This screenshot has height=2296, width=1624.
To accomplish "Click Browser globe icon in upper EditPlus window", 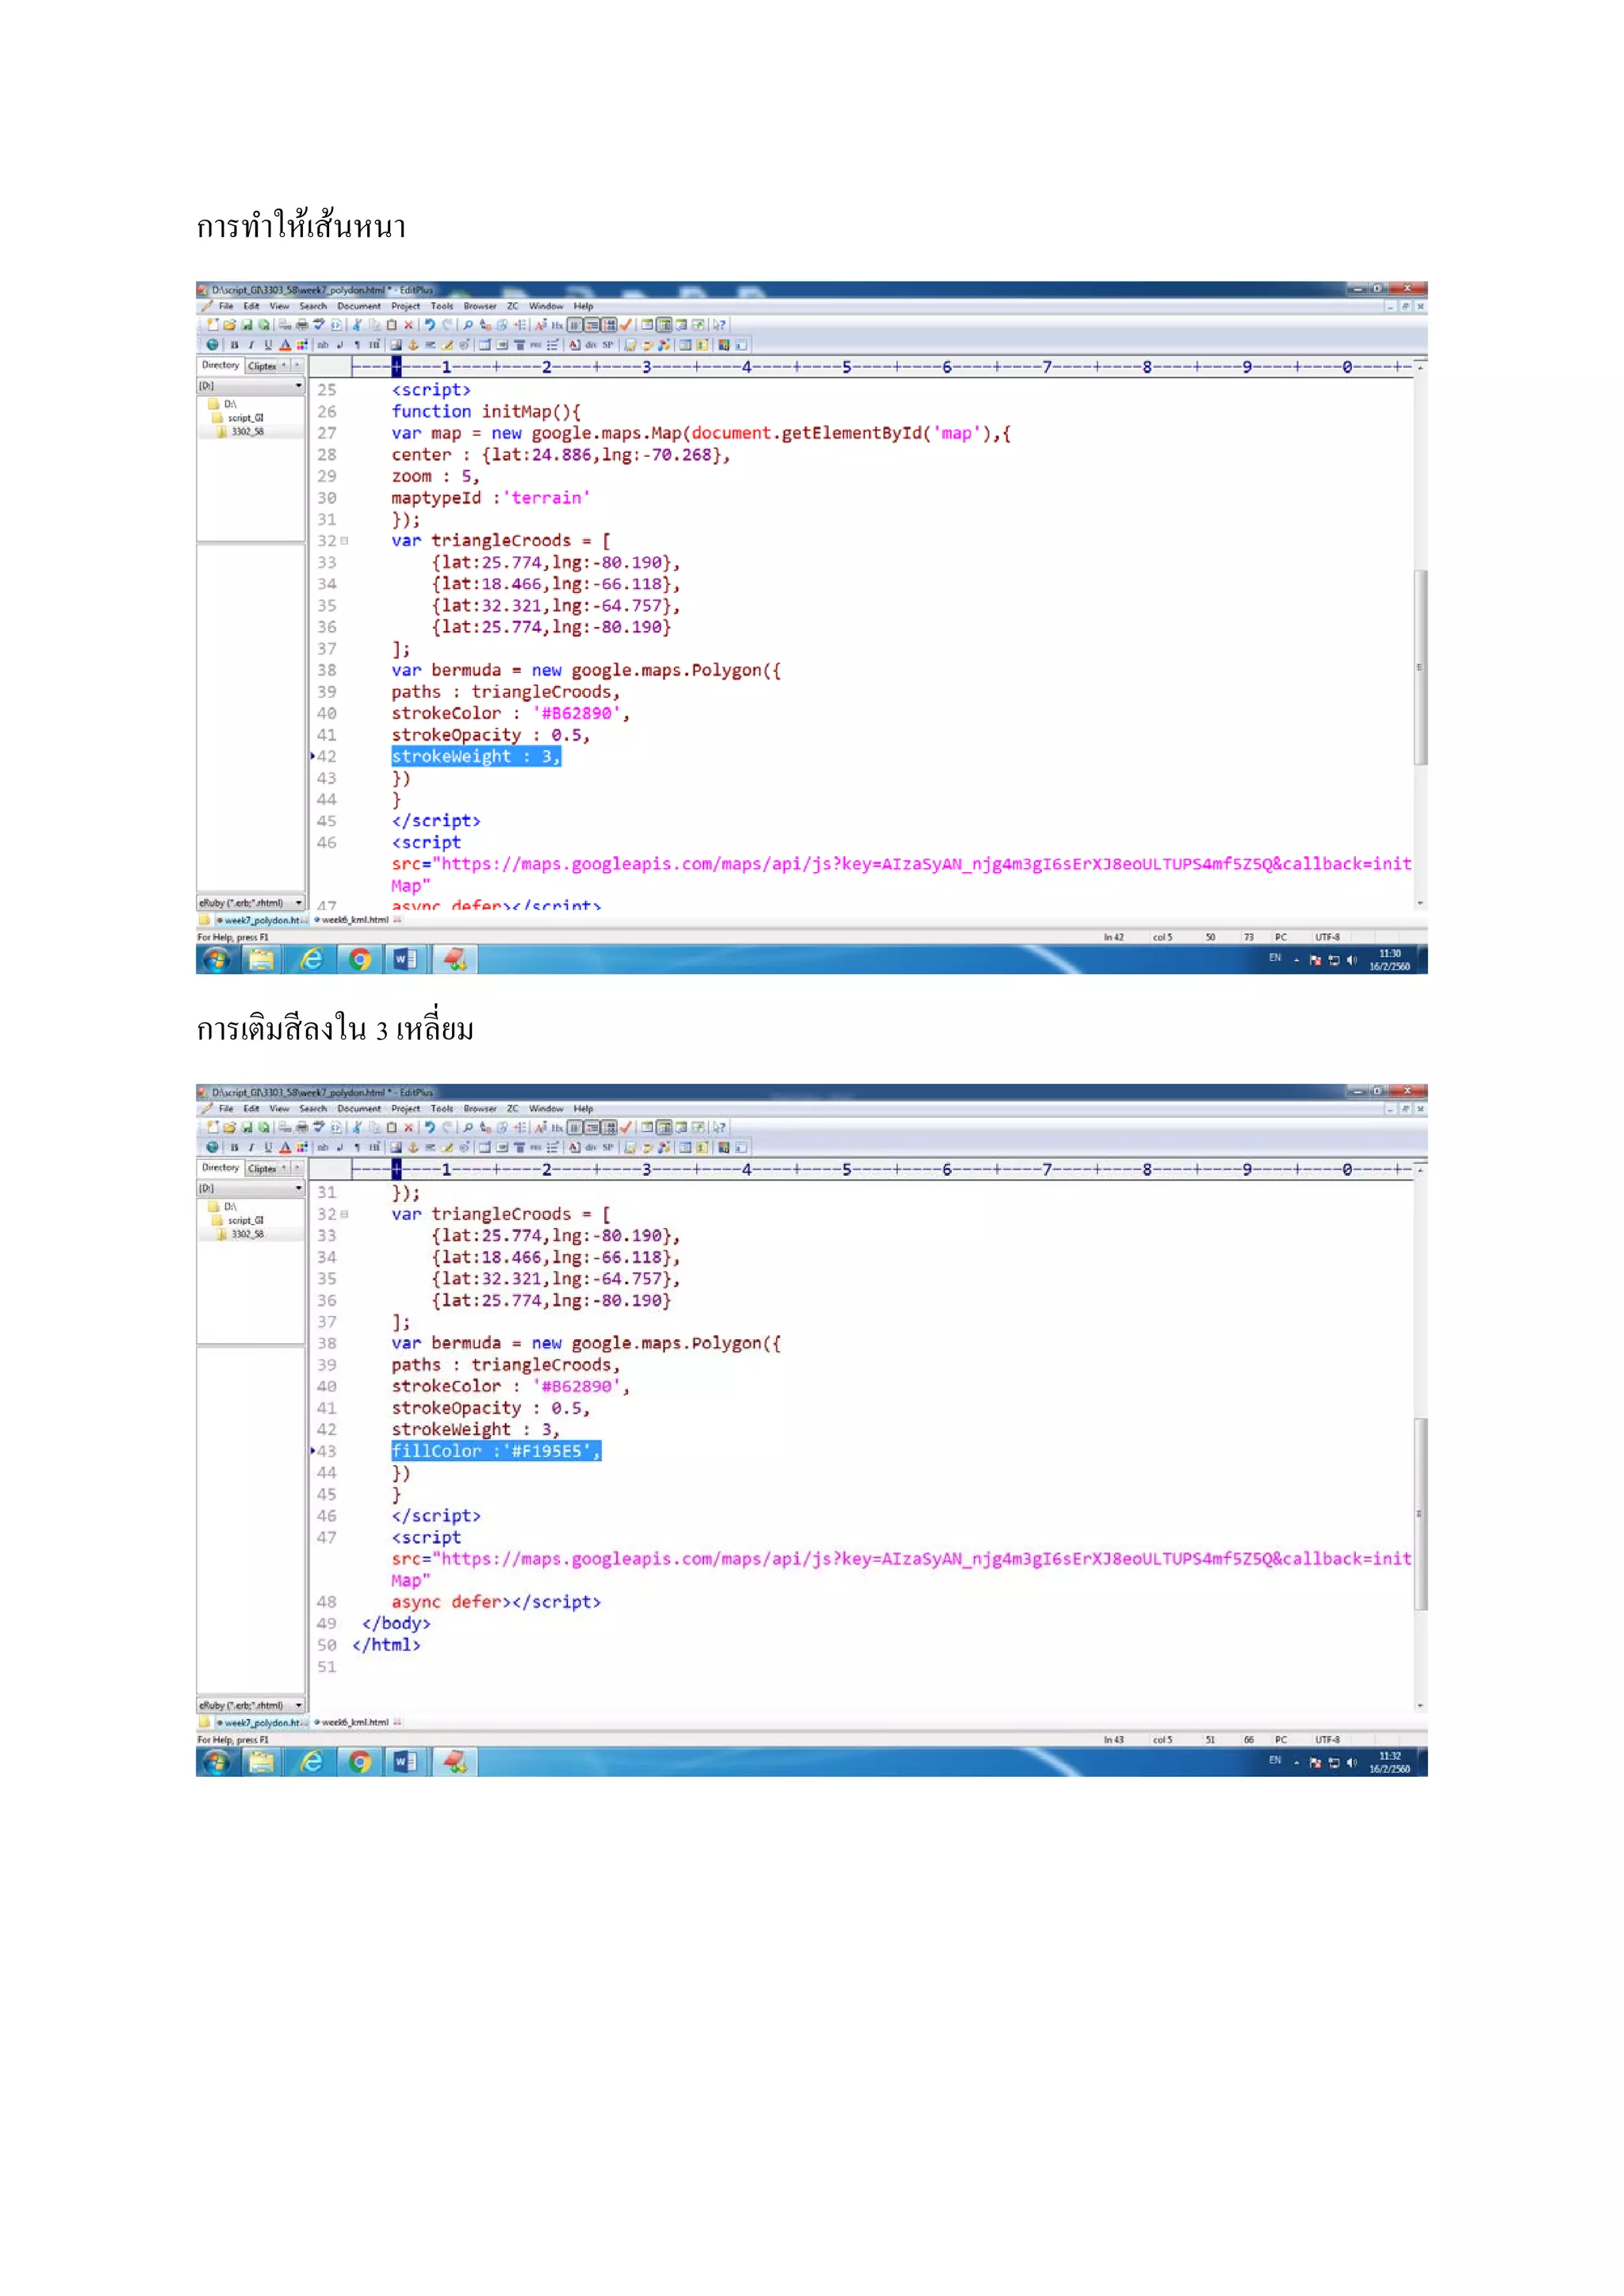I will [x=212, y=345].
